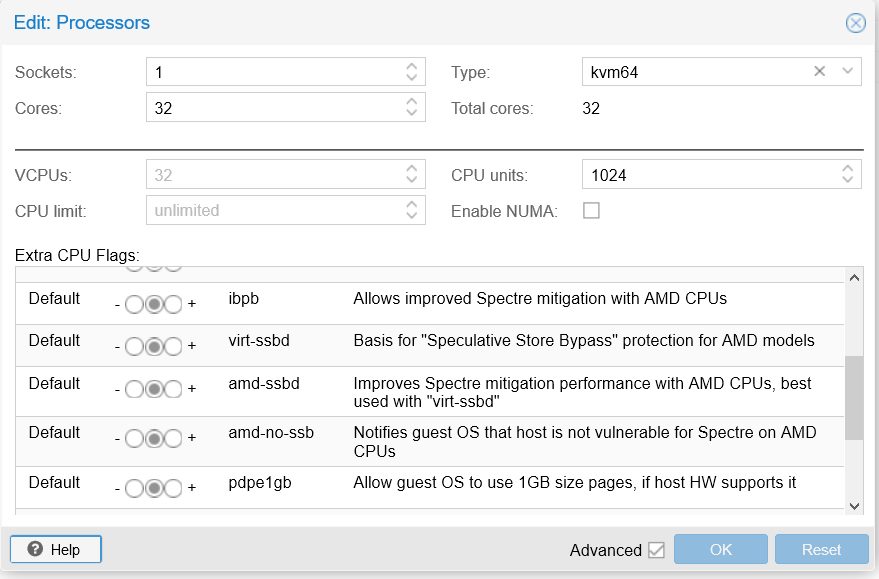Turn off the virt-ssbd flag
This screenshot has height=579, width=879.
[135, 346]
